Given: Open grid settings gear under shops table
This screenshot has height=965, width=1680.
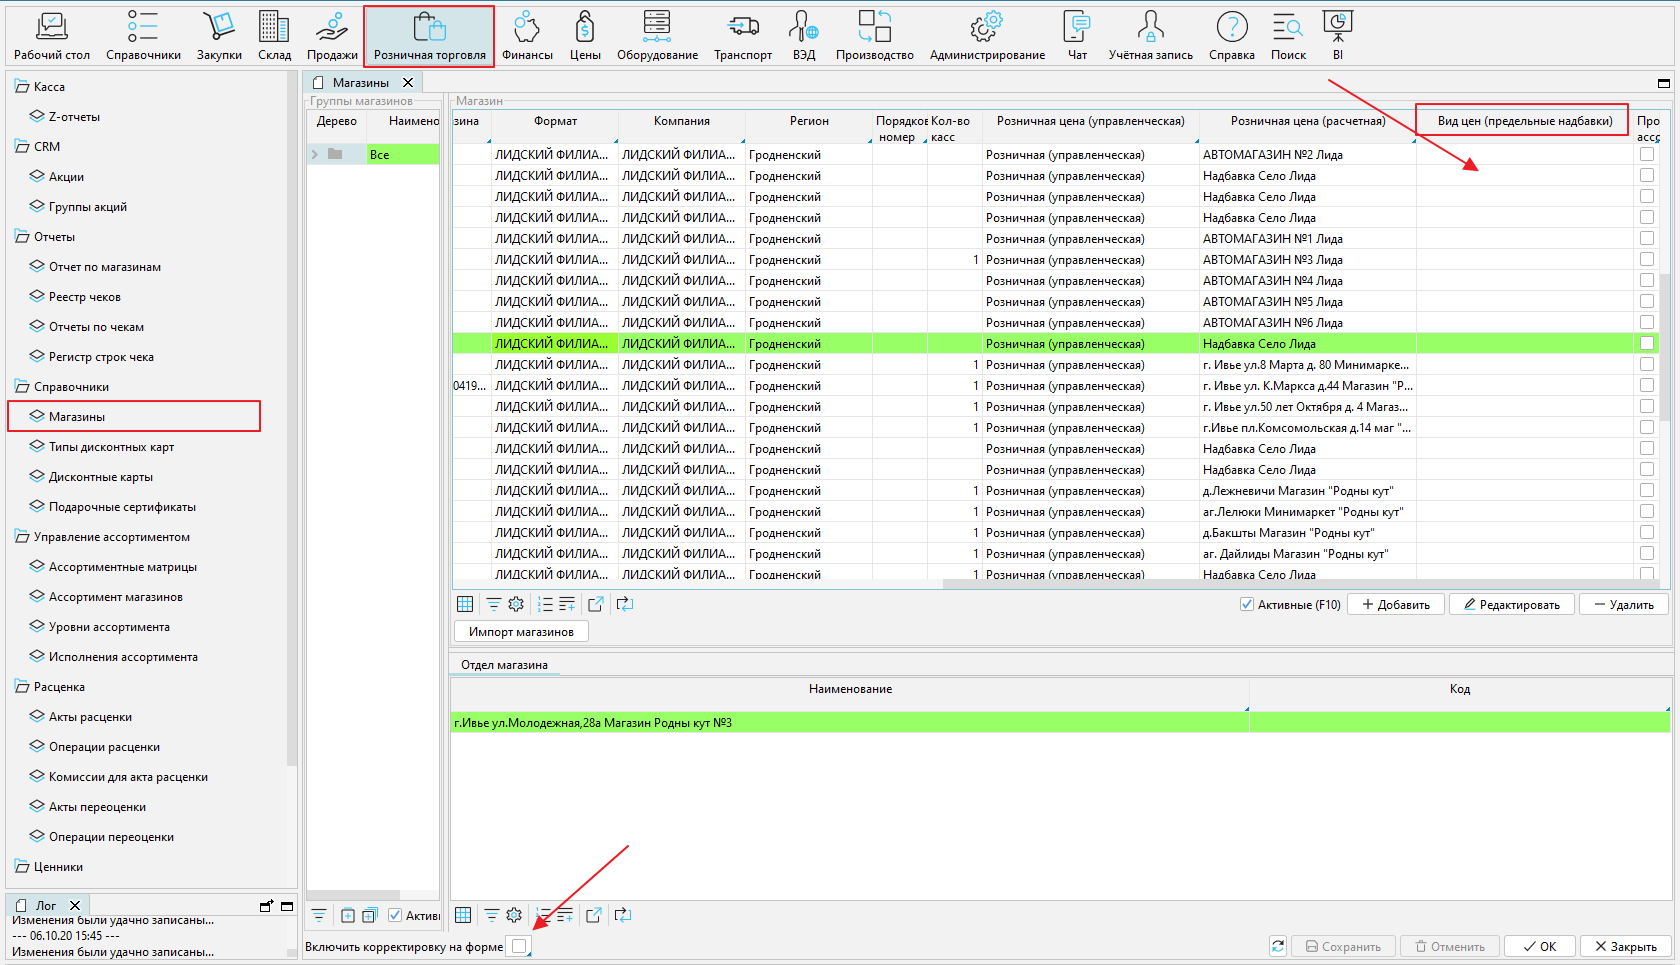Looking at the screenshot, I should (x=516, y=604).
